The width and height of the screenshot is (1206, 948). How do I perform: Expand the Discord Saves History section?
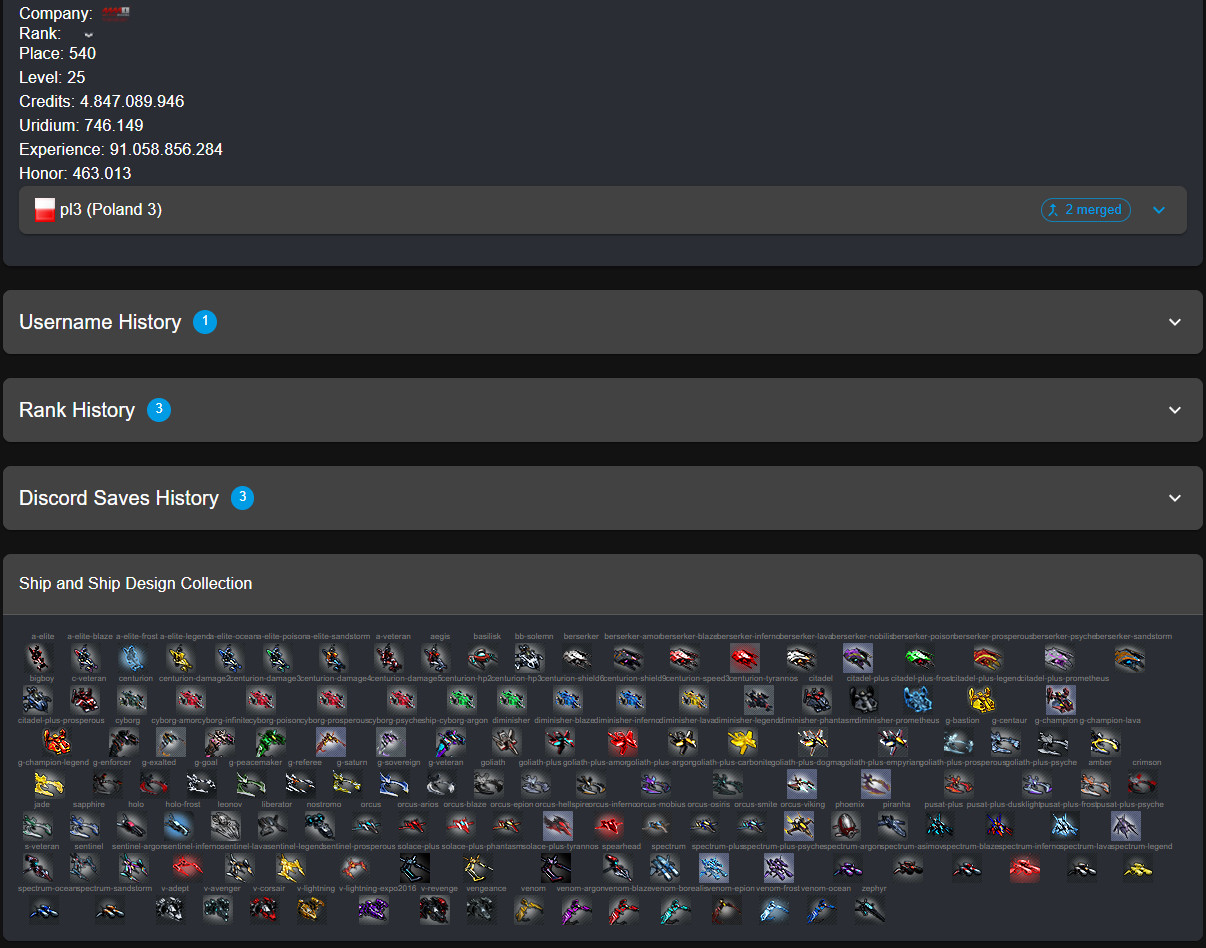point(603,498)
